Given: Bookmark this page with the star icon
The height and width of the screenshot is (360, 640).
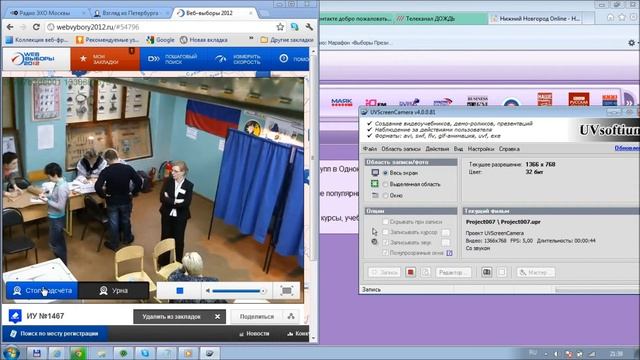Looking at the screenshot, I should click(280, 27).
